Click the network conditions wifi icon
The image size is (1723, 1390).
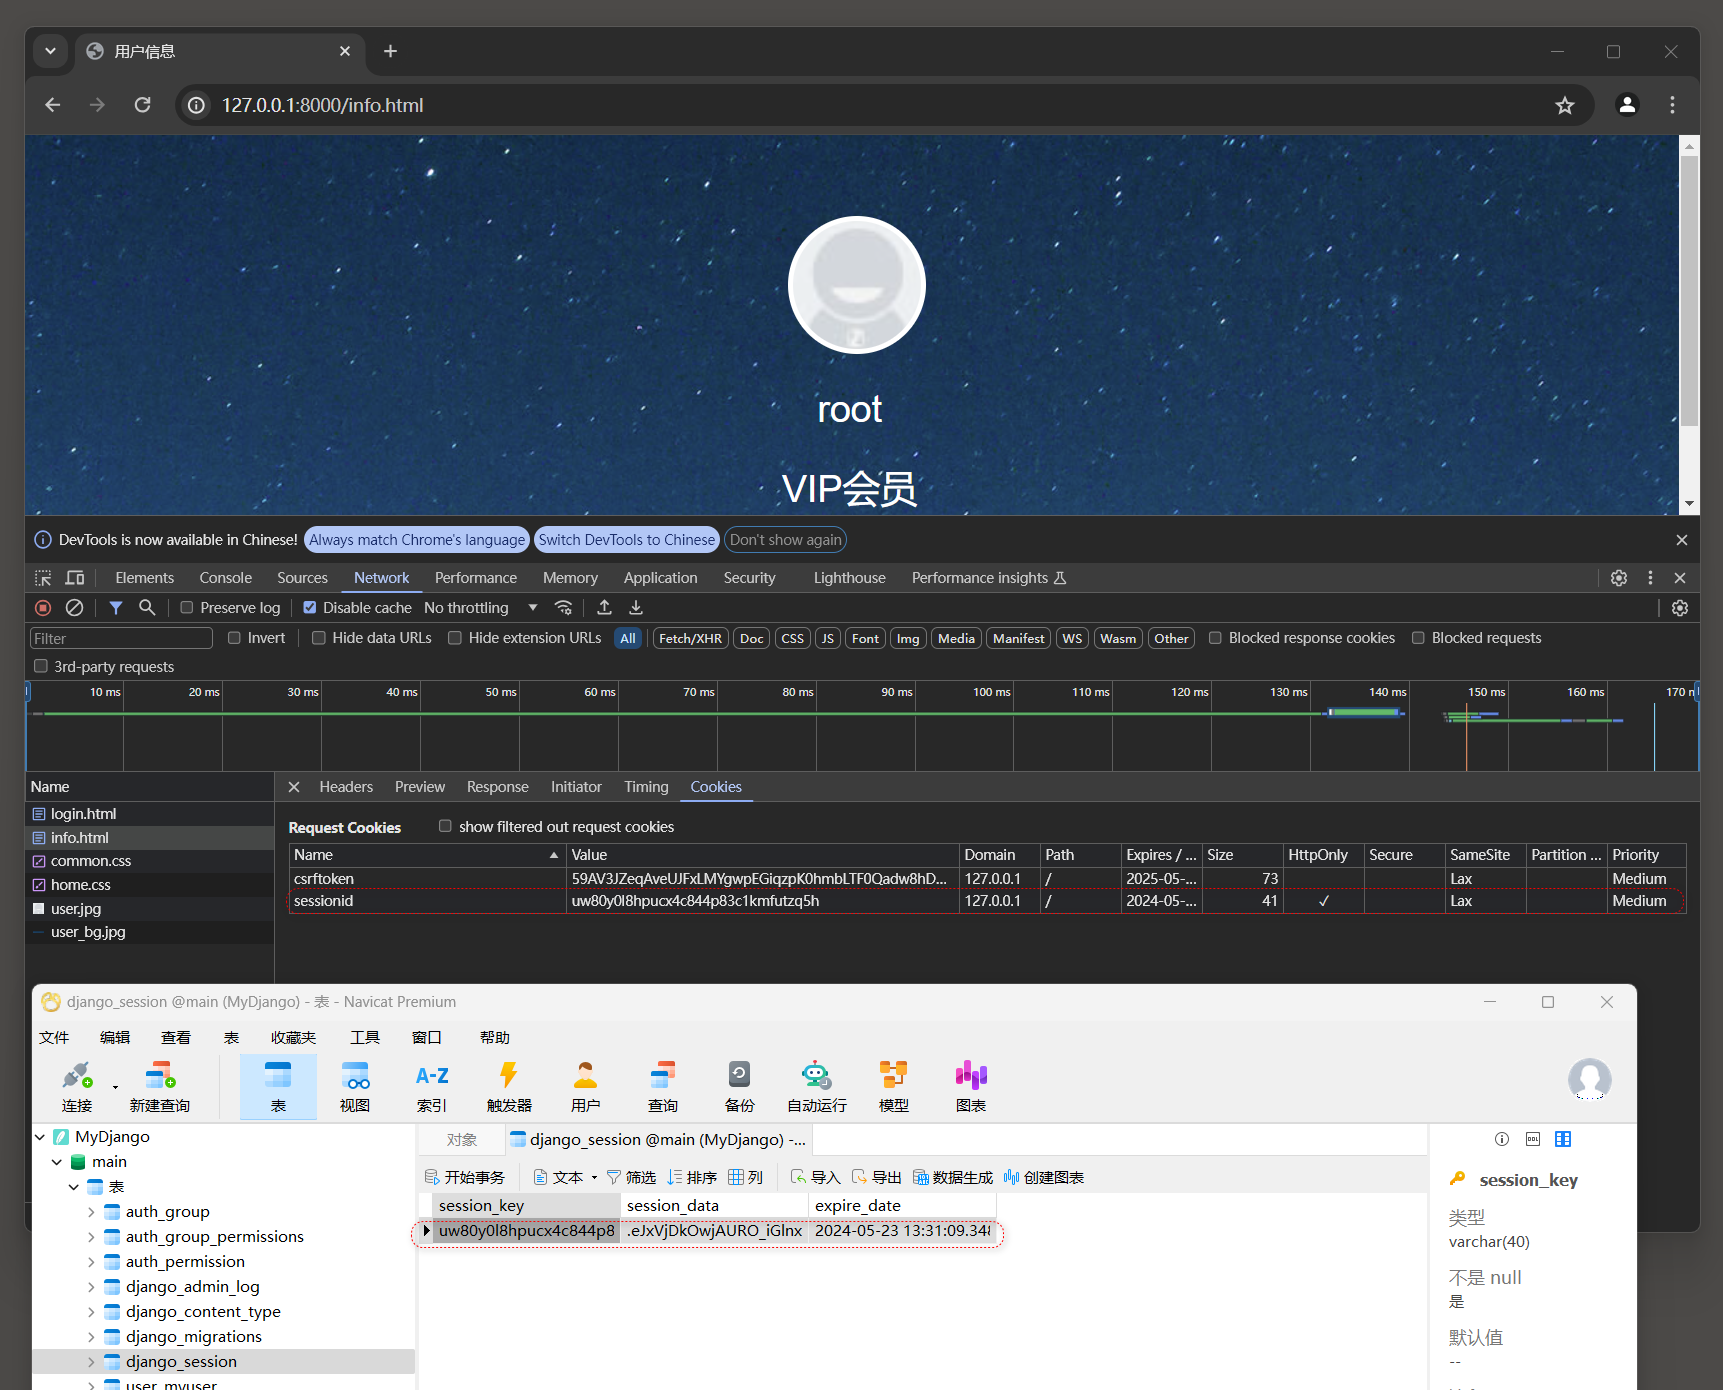tap(564, 608)
